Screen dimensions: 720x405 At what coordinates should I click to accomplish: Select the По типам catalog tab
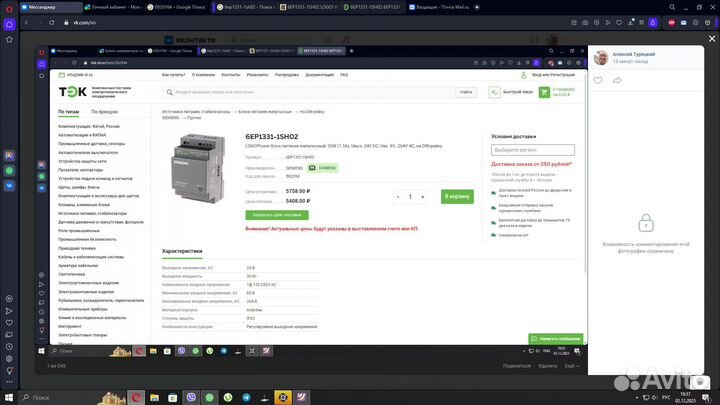point(68,112)
